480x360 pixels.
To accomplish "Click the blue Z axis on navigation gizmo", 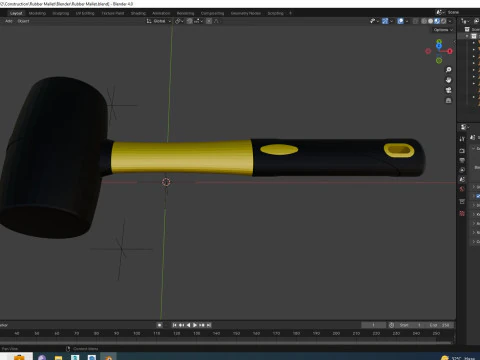I will pos(439,46).
